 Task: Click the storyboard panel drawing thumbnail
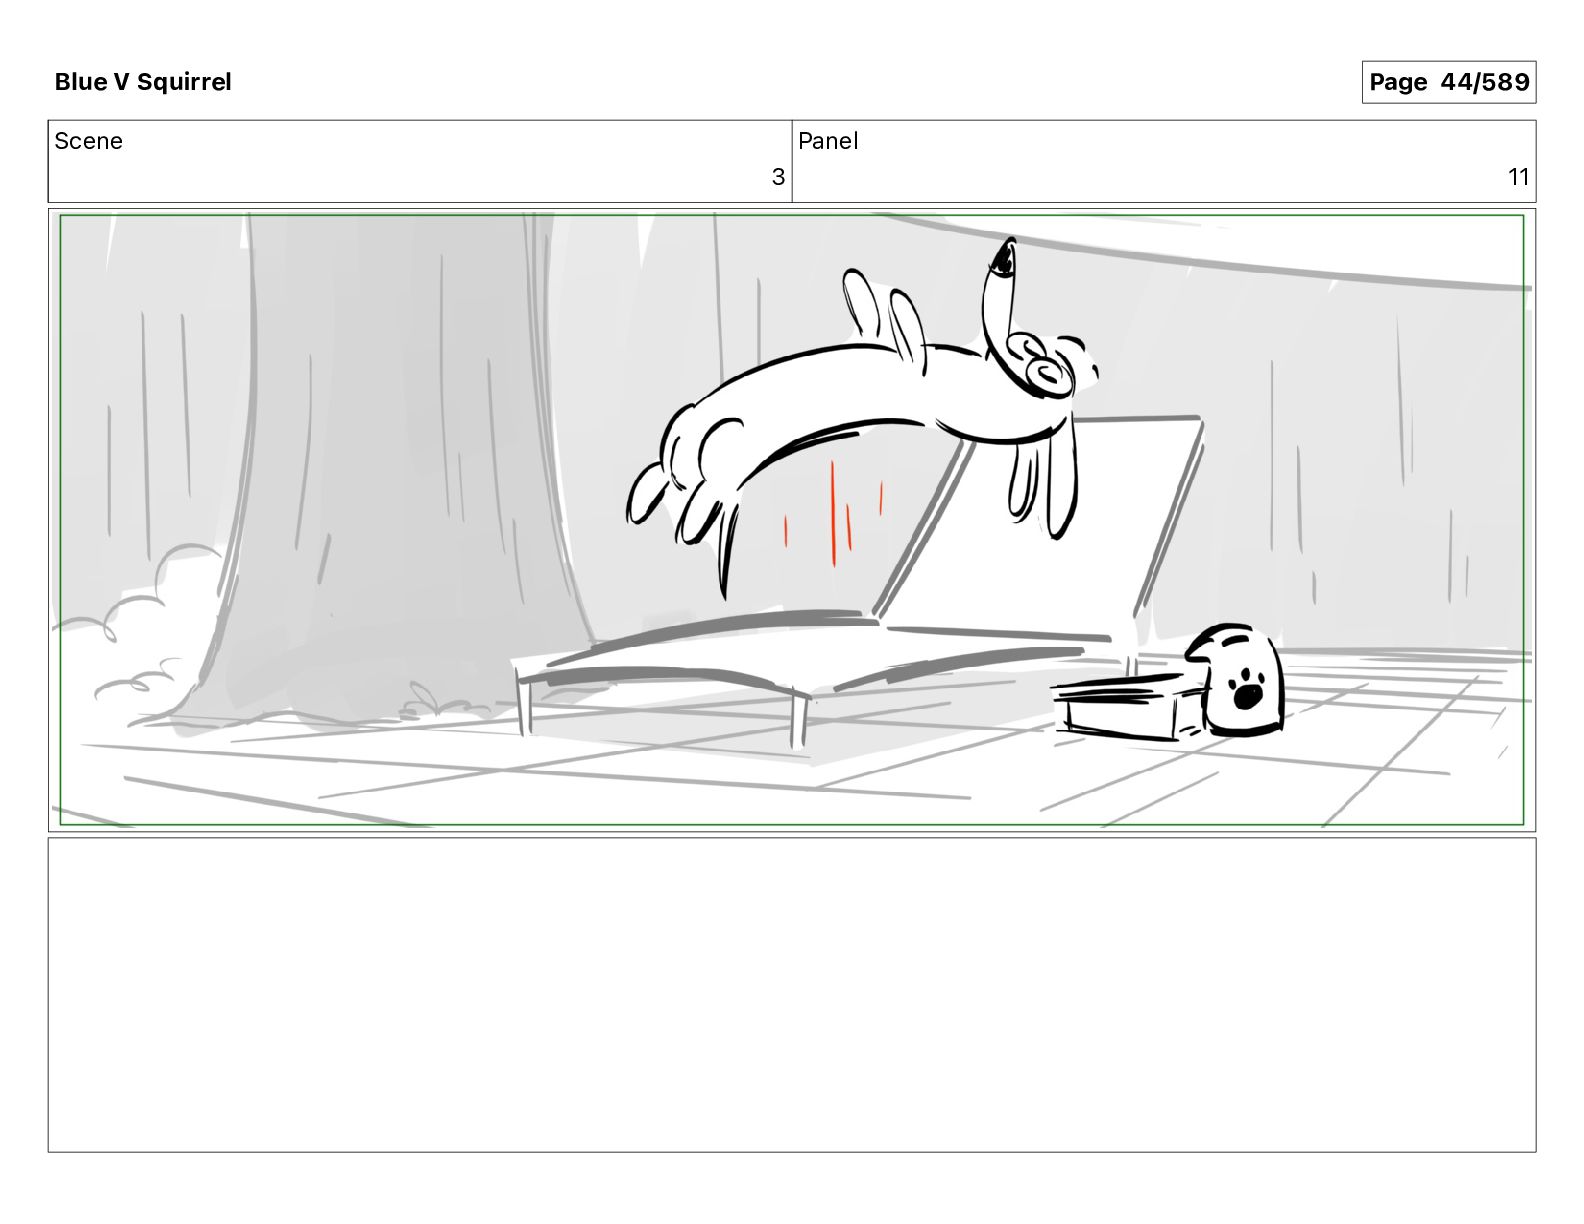(x=792, y=520)
